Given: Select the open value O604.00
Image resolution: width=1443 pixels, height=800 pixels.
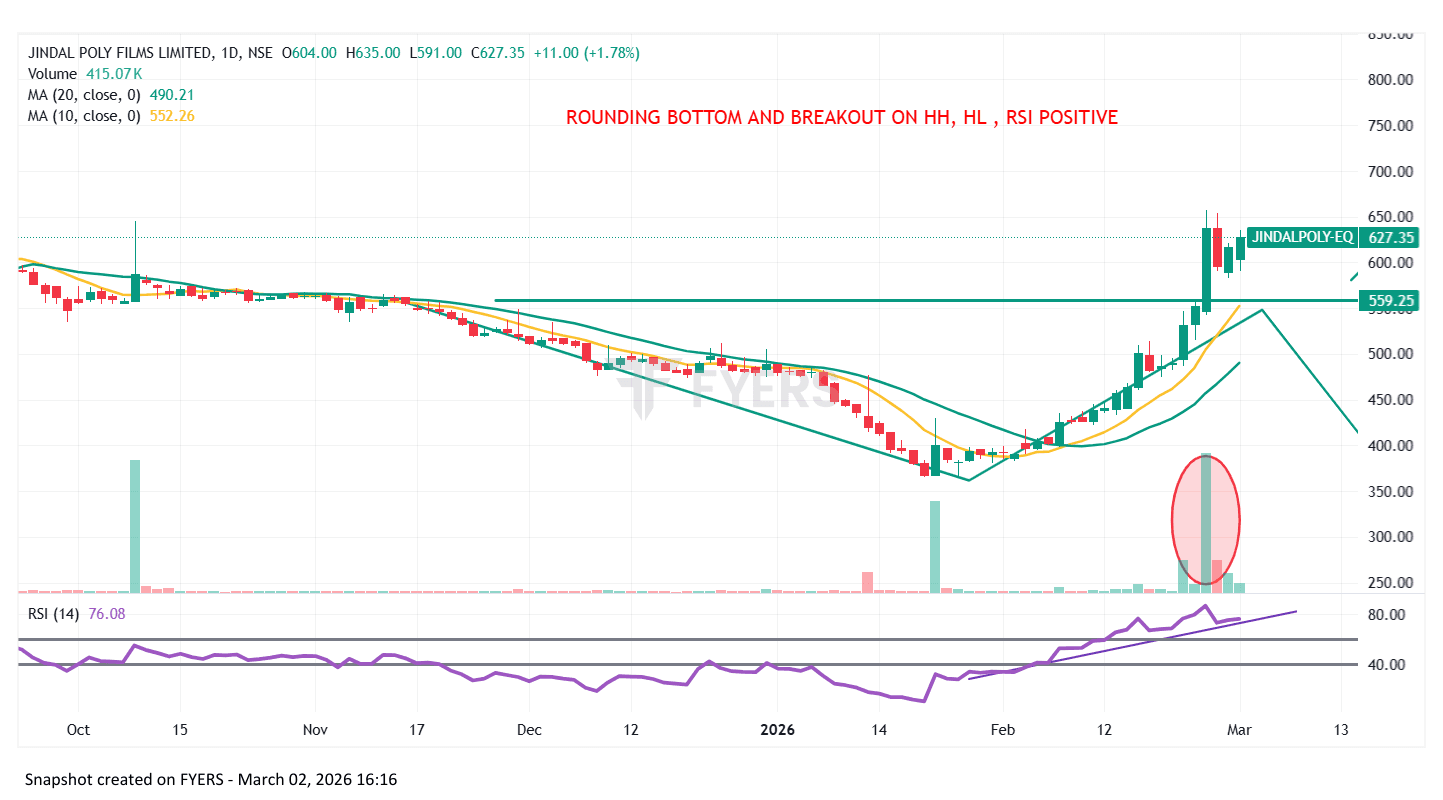Looking at the screenshot, I should 309,53.
